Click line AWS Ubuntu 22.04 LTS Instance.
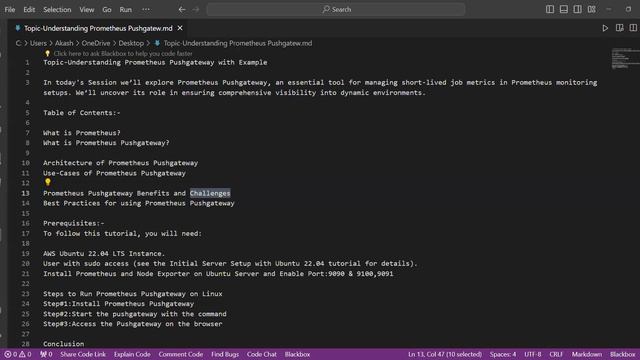The image size is (640, 360). [104, 253]
